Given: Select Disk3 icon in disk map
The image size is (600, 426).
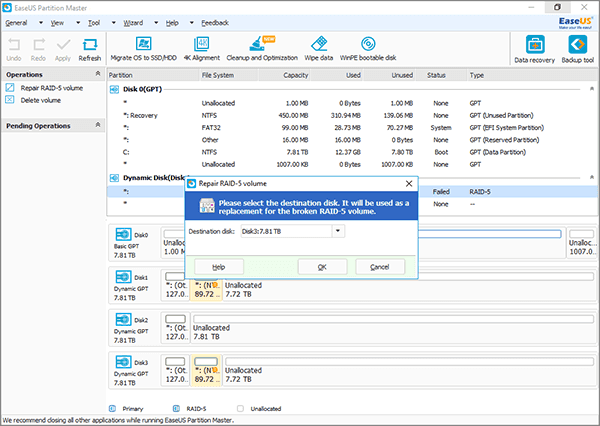Looking at the screenshot, I should pos(123,362).
